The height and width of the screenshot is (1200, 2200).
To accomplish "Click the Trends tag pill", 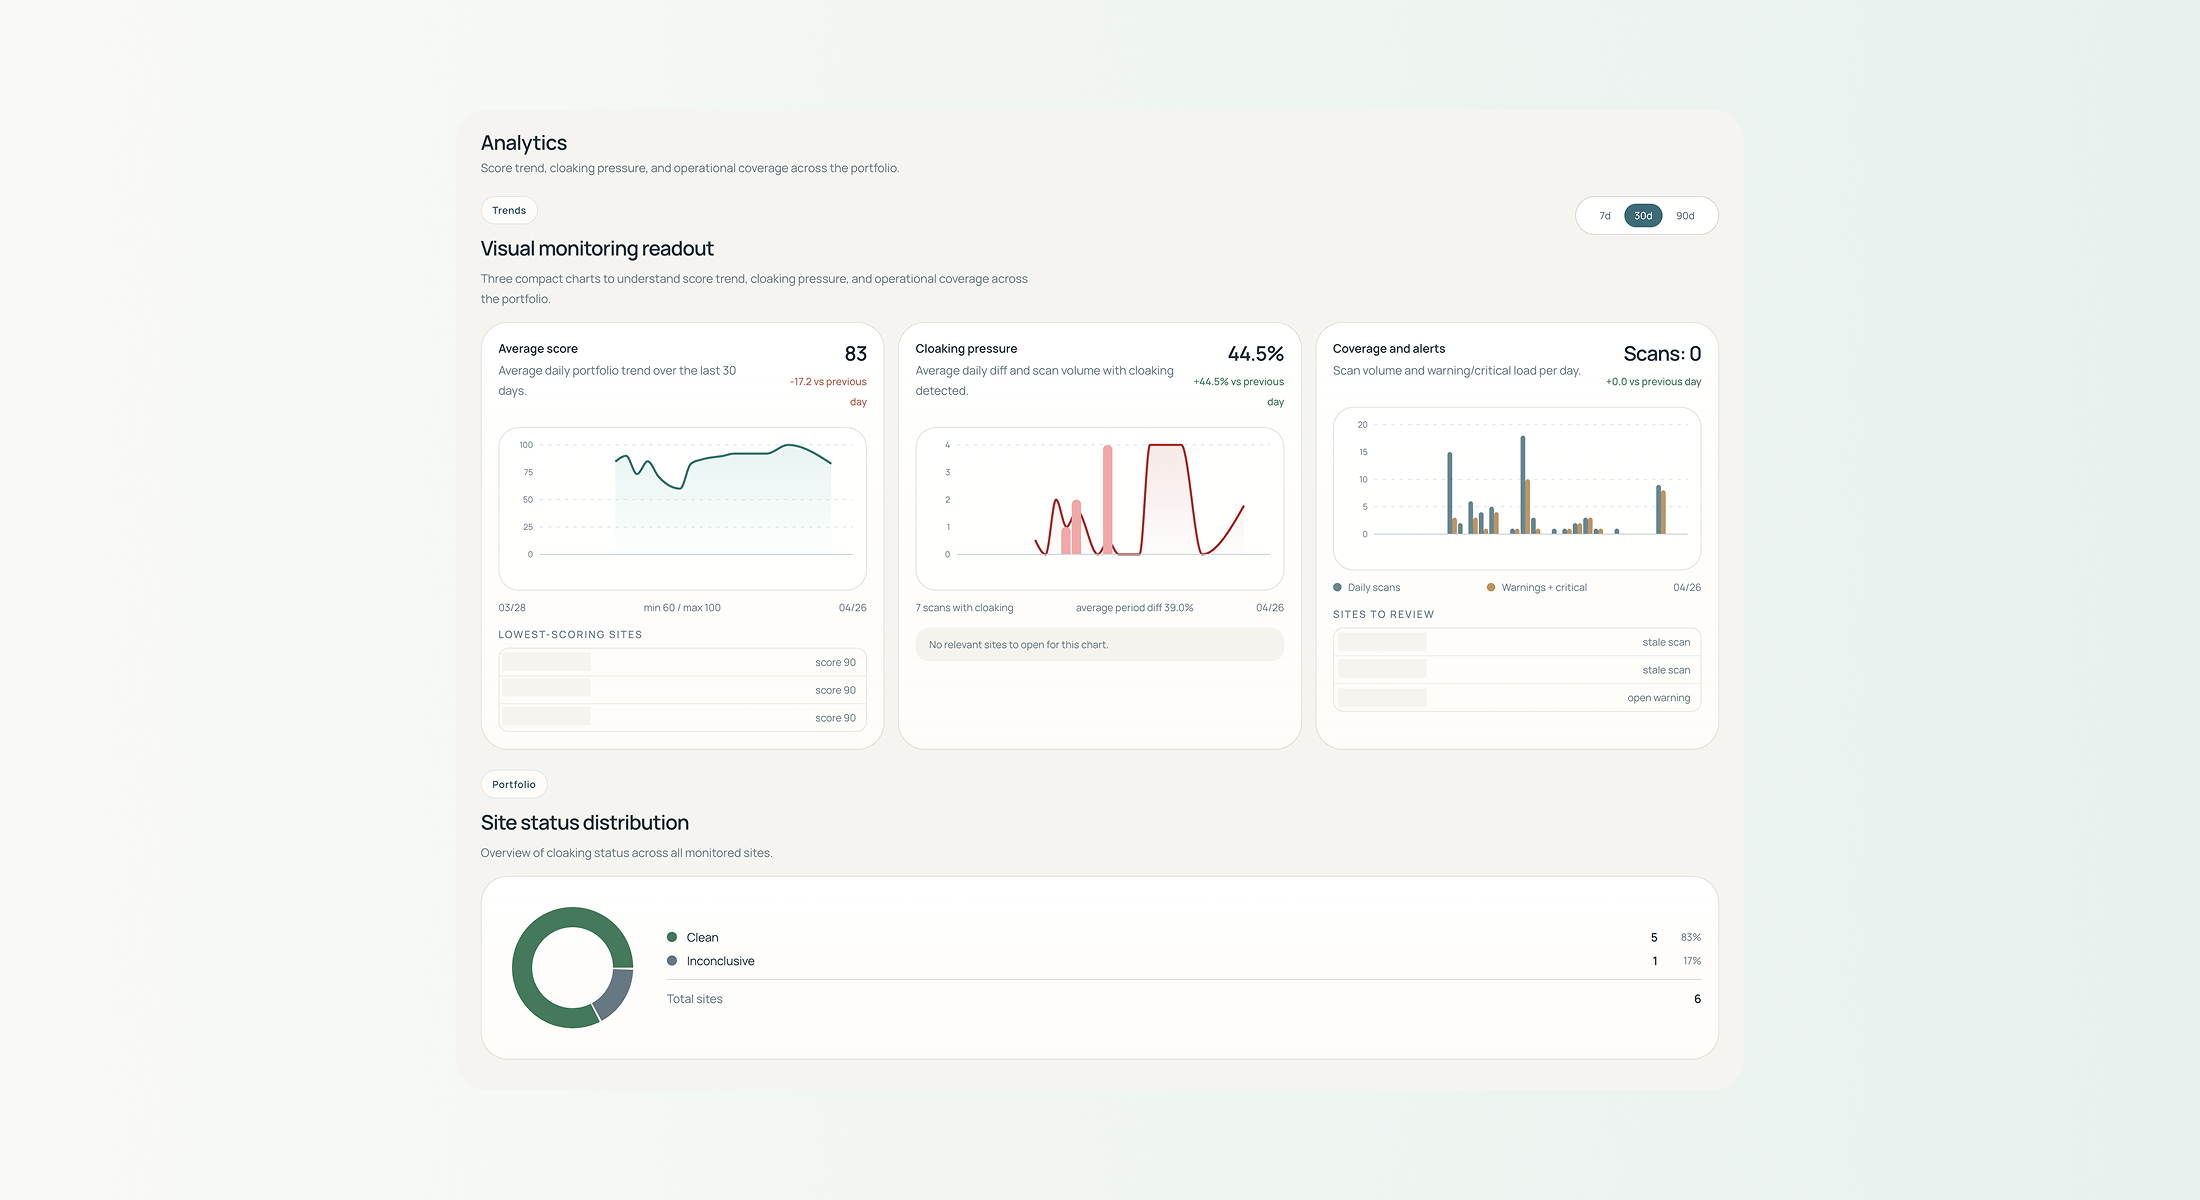I will click(x=509, y=210).
